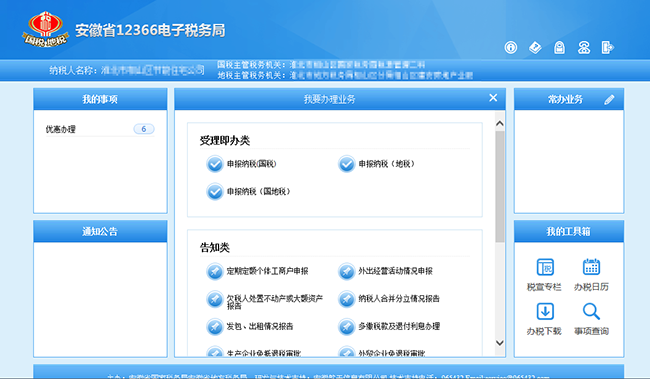
Task: Click 我的事项 panel header
Action: (100, 99)
